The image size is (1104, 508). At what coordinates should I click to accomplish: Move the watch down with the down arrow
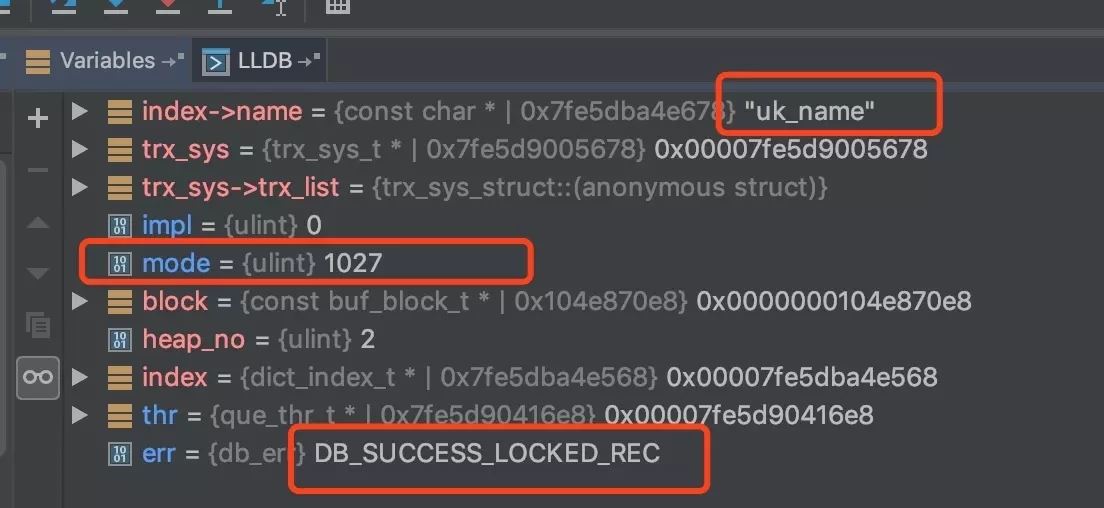(x=38, y=273)
